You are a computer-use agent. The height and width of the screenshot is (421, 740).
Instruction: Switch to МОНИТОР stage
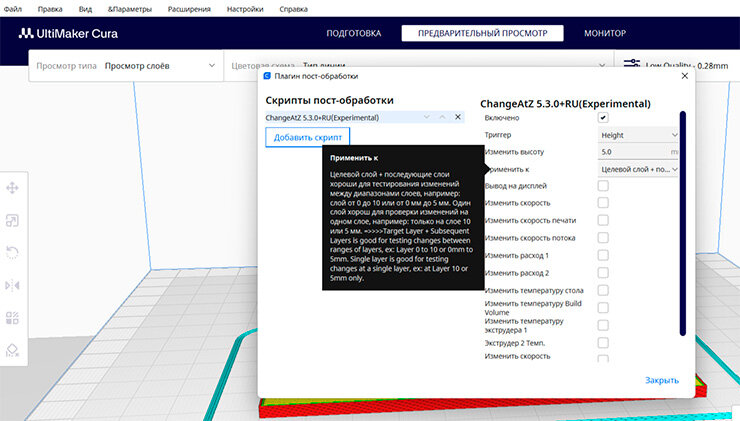605,34
